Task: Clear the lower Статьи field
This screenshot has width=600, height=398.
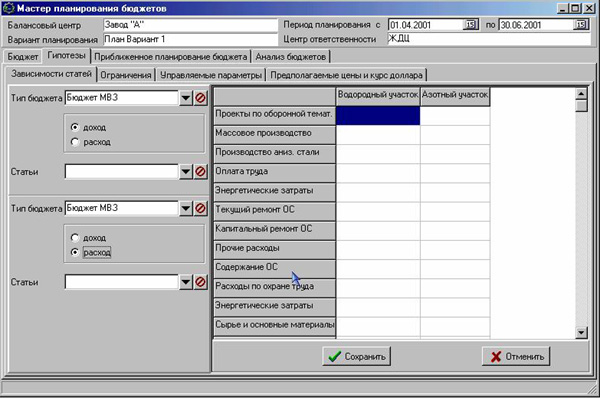Action: coord(200,282)
